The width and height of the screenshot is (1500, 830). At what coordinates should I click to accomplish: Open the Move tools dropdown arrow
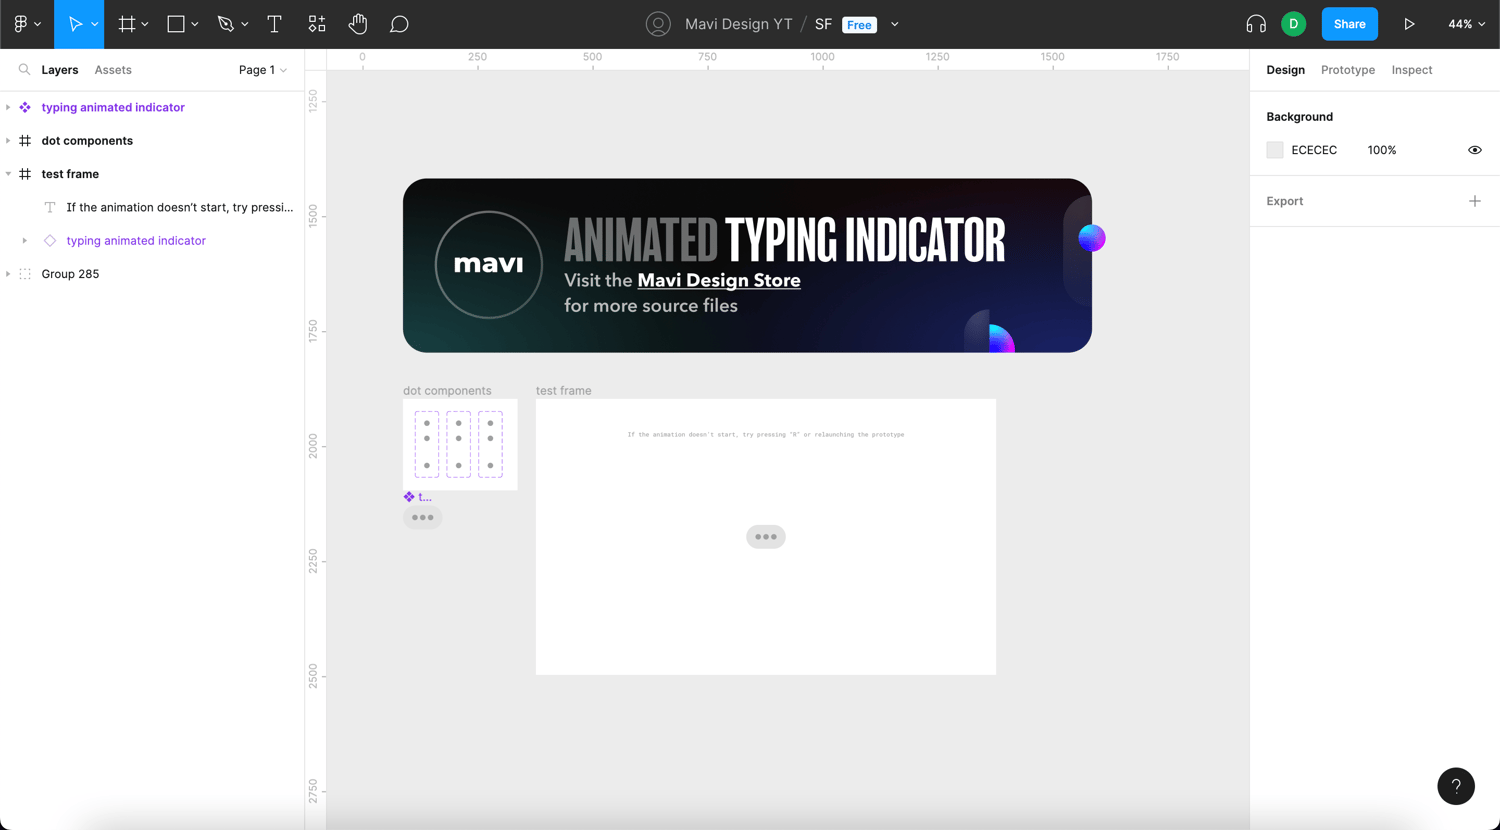95,24
